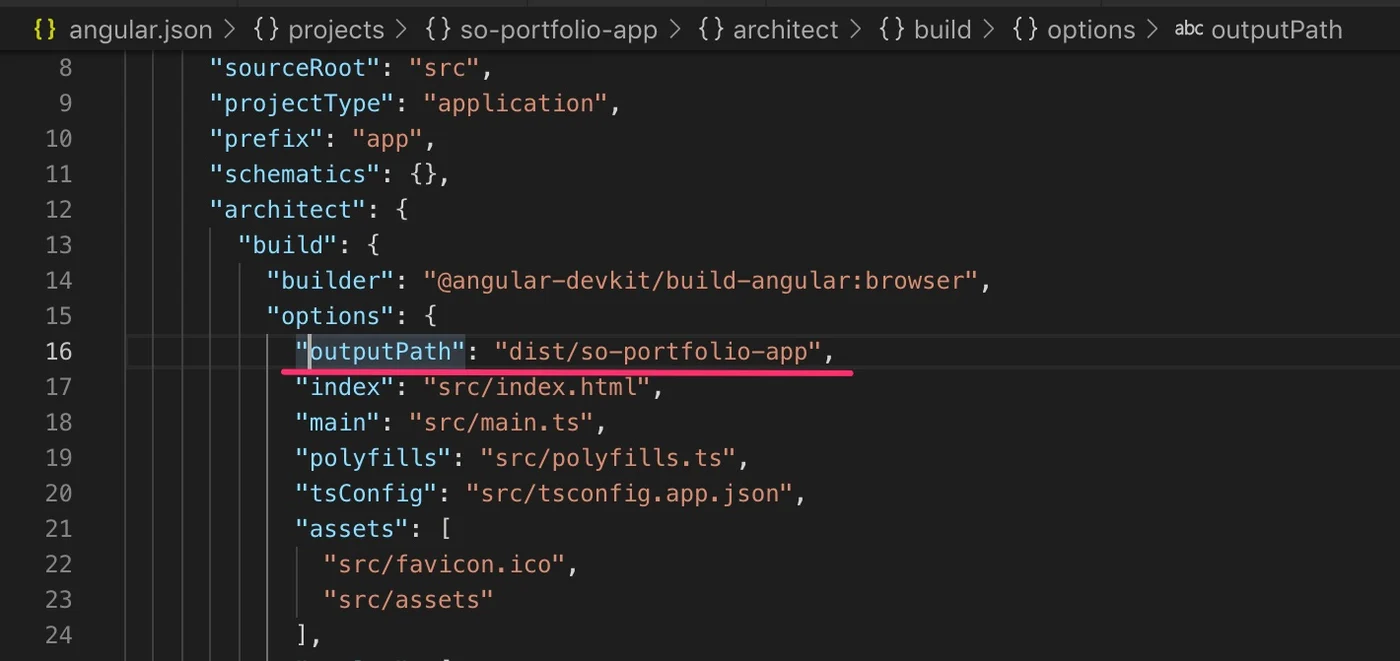Screen dimensions: 1400x661
Task: Click the "builder" key text
Action: (331, 280)
